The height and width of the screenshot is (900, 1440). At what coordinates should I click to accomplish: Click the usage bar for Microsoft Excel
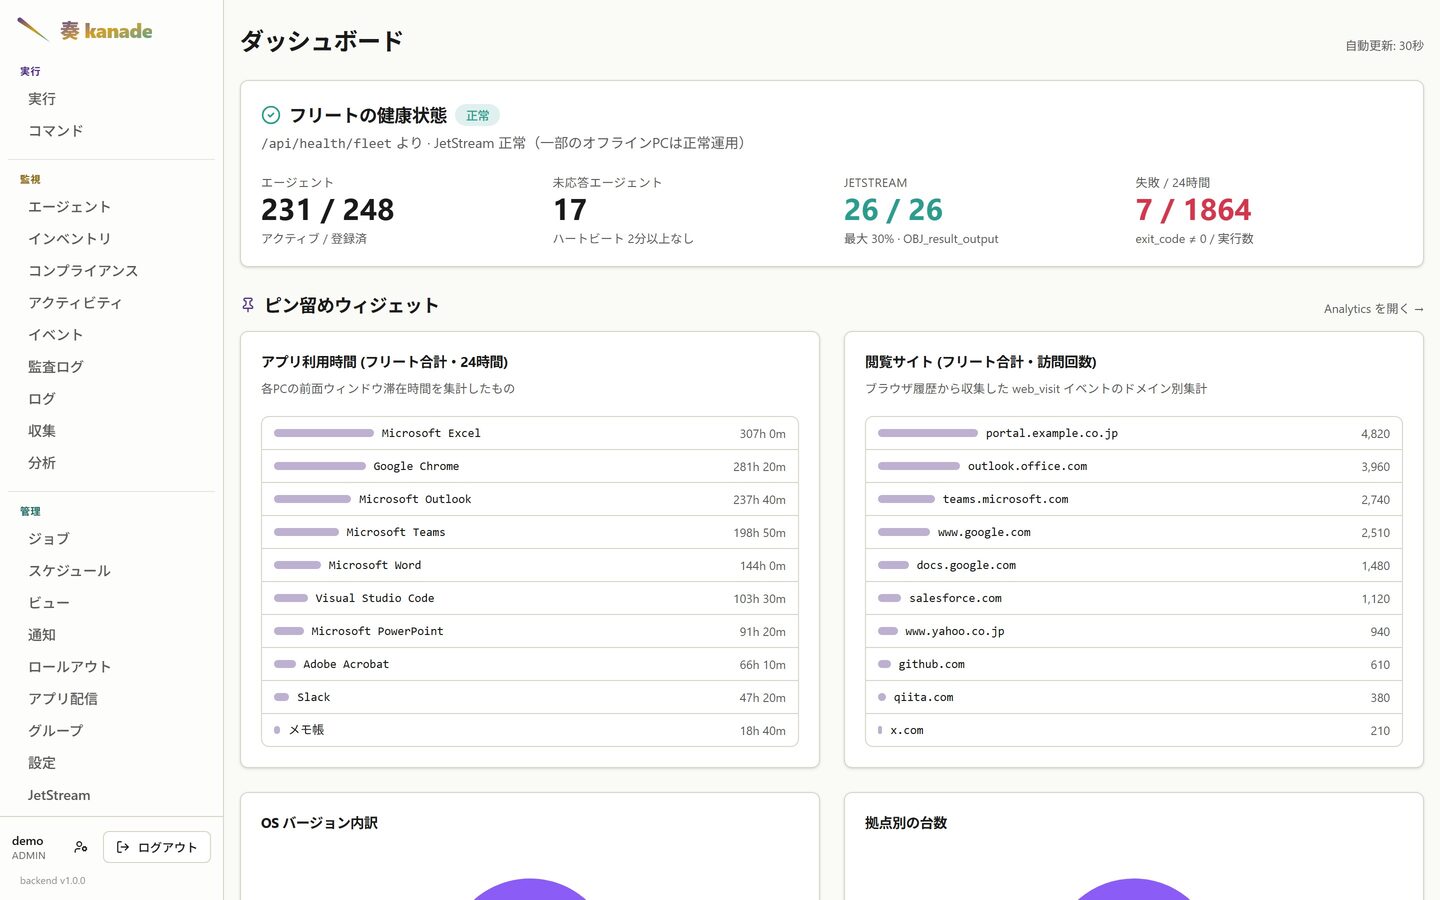coord(324,433)
